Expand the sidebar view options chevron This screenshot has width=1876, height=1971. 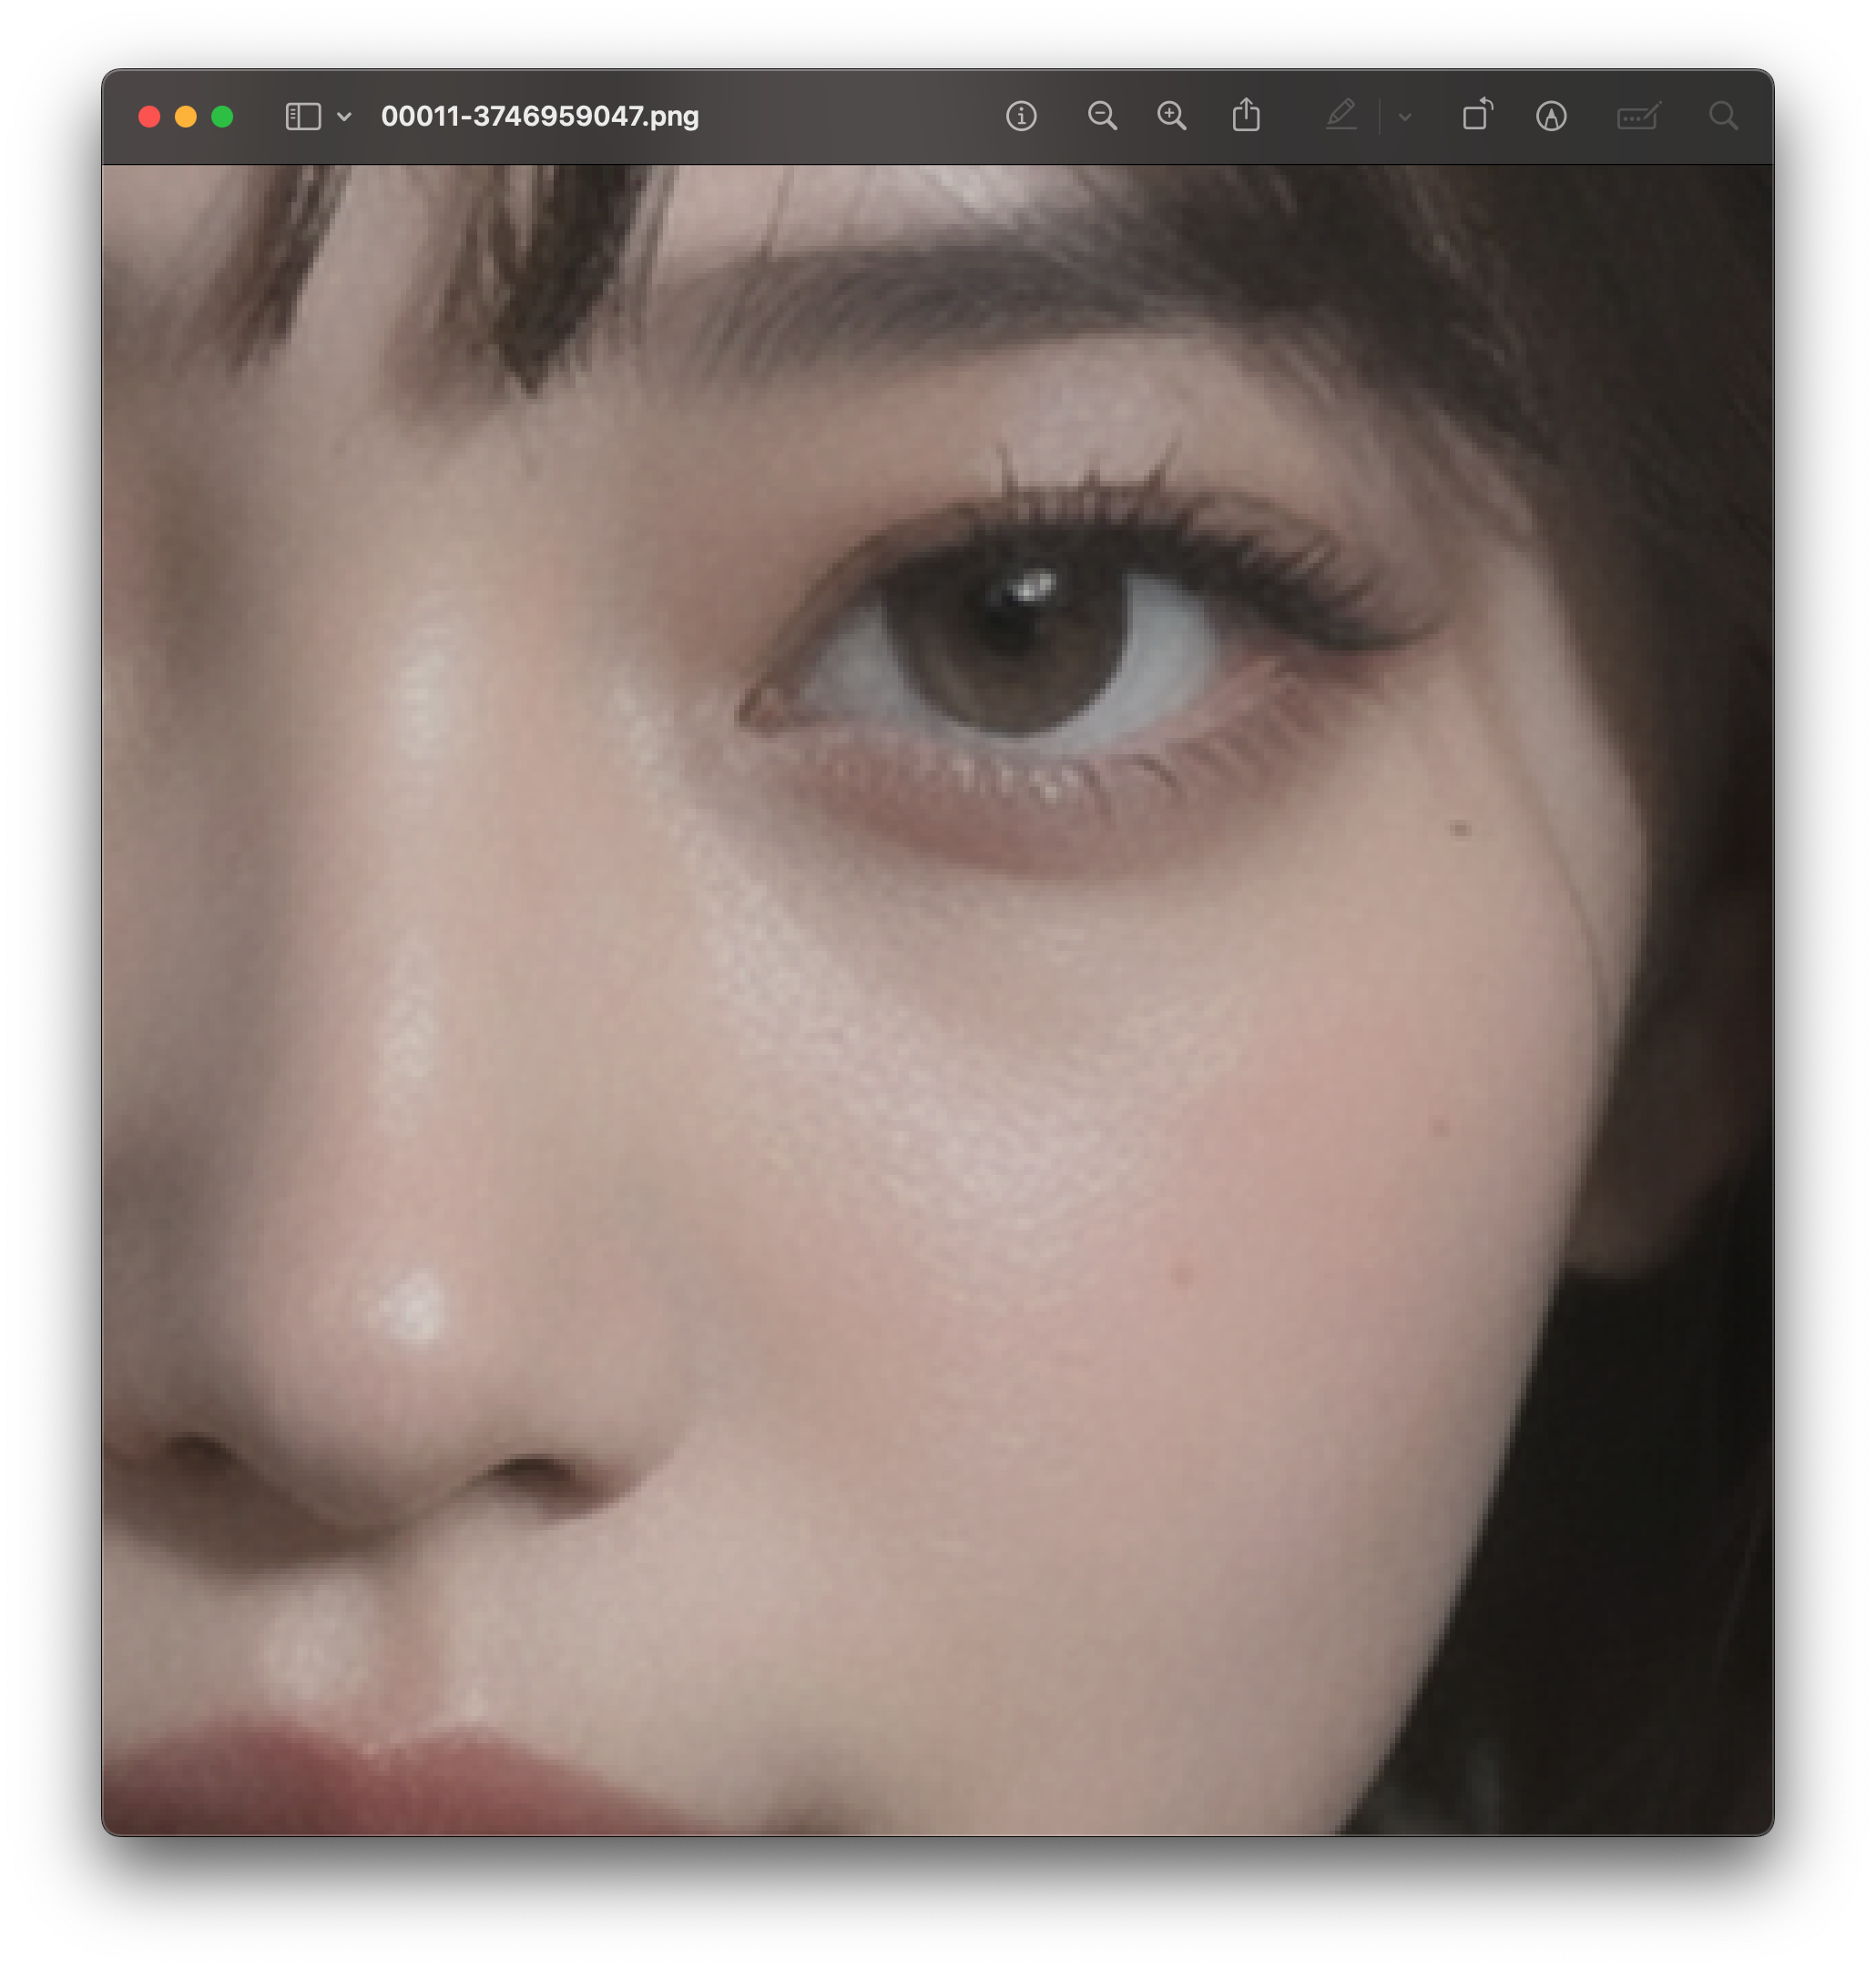[x=344, y=116]
